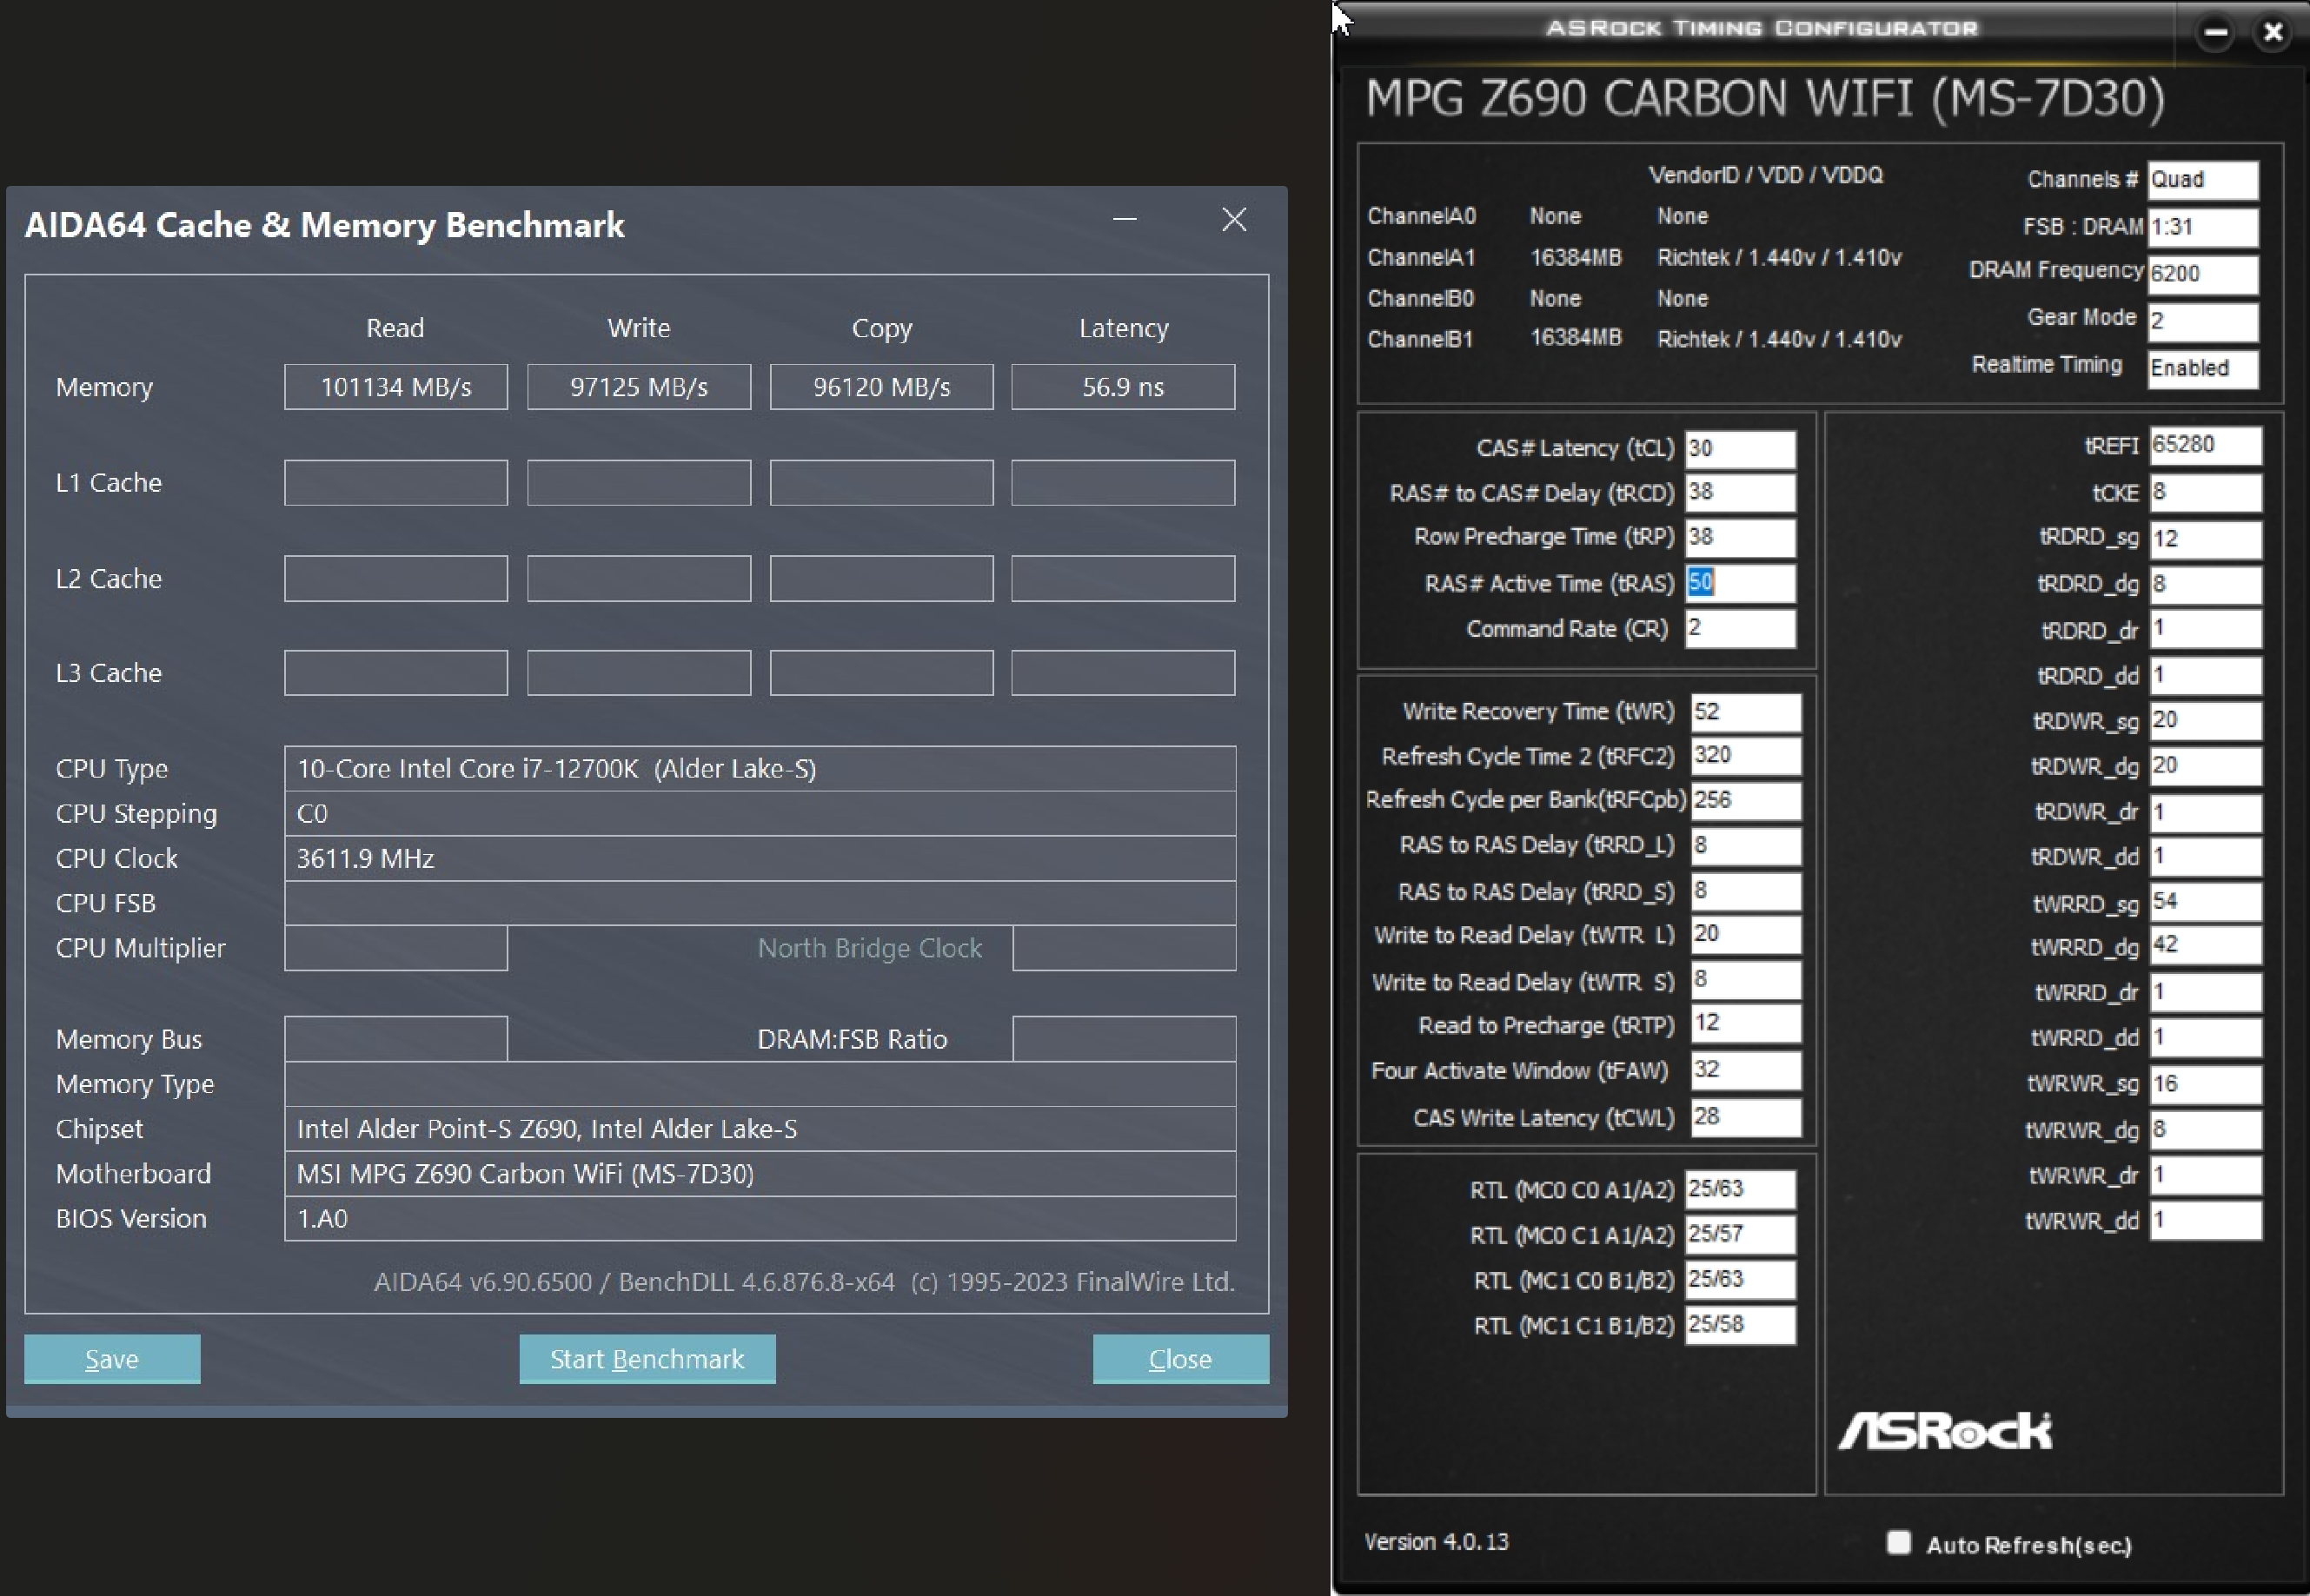Select the RAS# Active Time (tRAS) field

point(1739,583)
